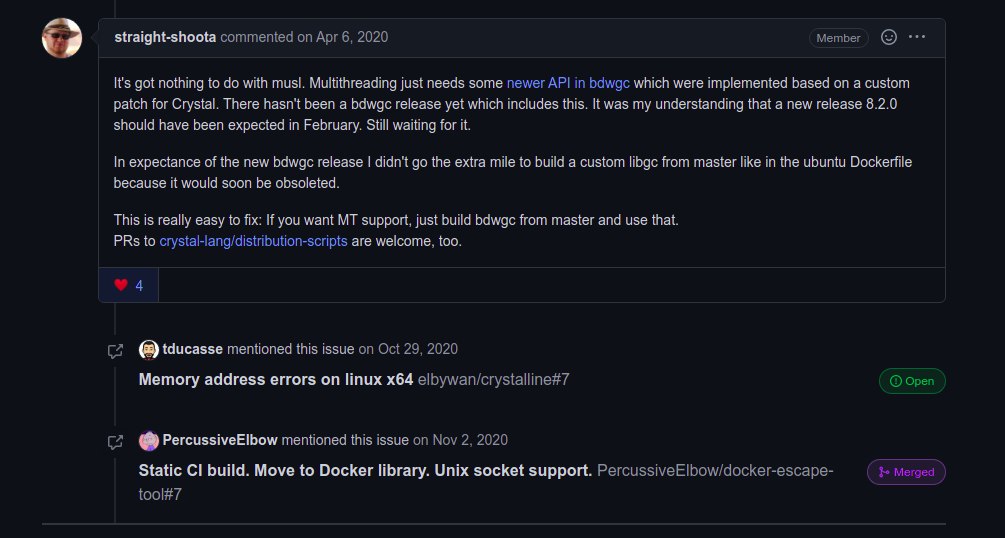Image resolution: width=1005 pixels, height=538 pixels.
Task: Click the green Open status badge
Action: pyautogui.click(x=911, y=381)
